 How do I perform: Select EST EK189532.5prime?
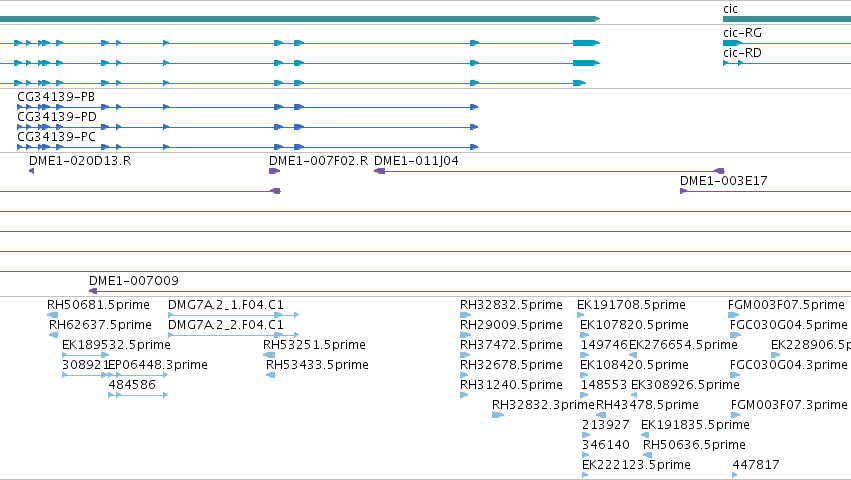point(116,345)
